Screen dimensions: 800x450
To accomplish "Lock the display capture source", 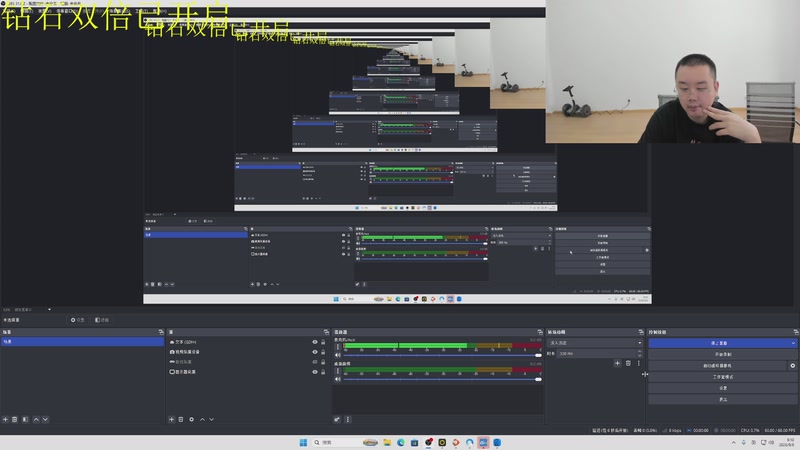I will pos(323,372).
